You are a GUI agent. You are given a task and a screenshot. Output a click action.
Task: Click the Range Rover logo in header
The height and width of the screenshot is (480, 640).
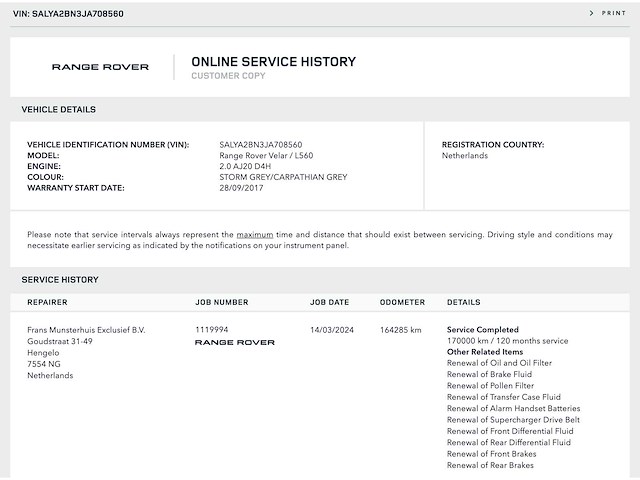coord(100,67)
